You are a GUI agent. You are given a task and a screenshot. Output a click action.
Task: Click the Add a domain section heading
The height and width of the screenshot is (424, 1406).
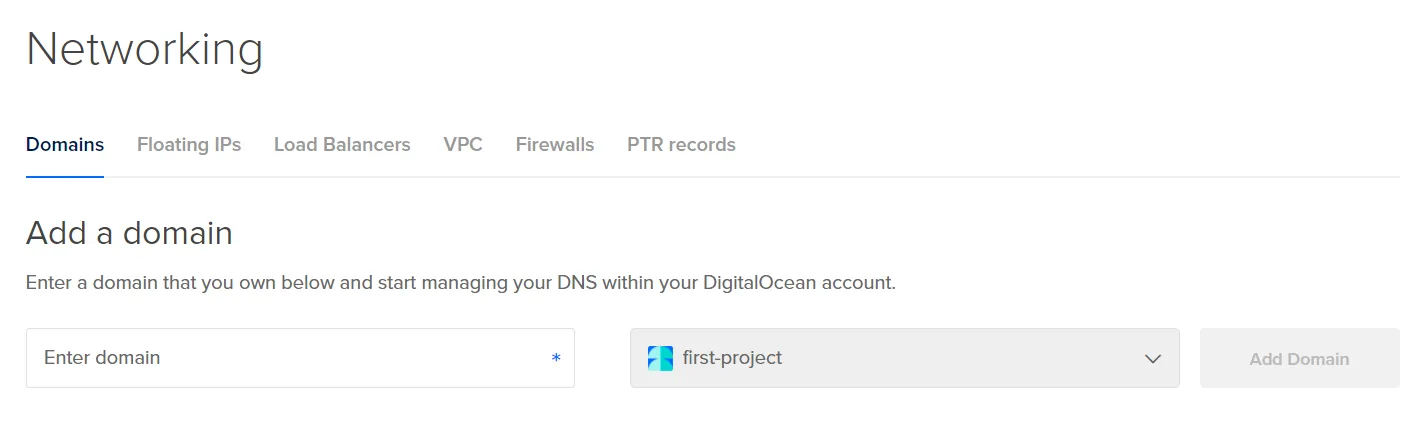(129, 233)
